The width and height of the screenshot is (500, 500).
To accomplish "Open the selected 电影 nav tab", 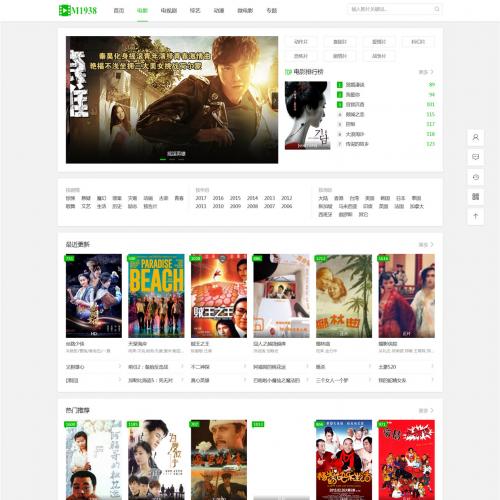I will (x=142, y=11).
